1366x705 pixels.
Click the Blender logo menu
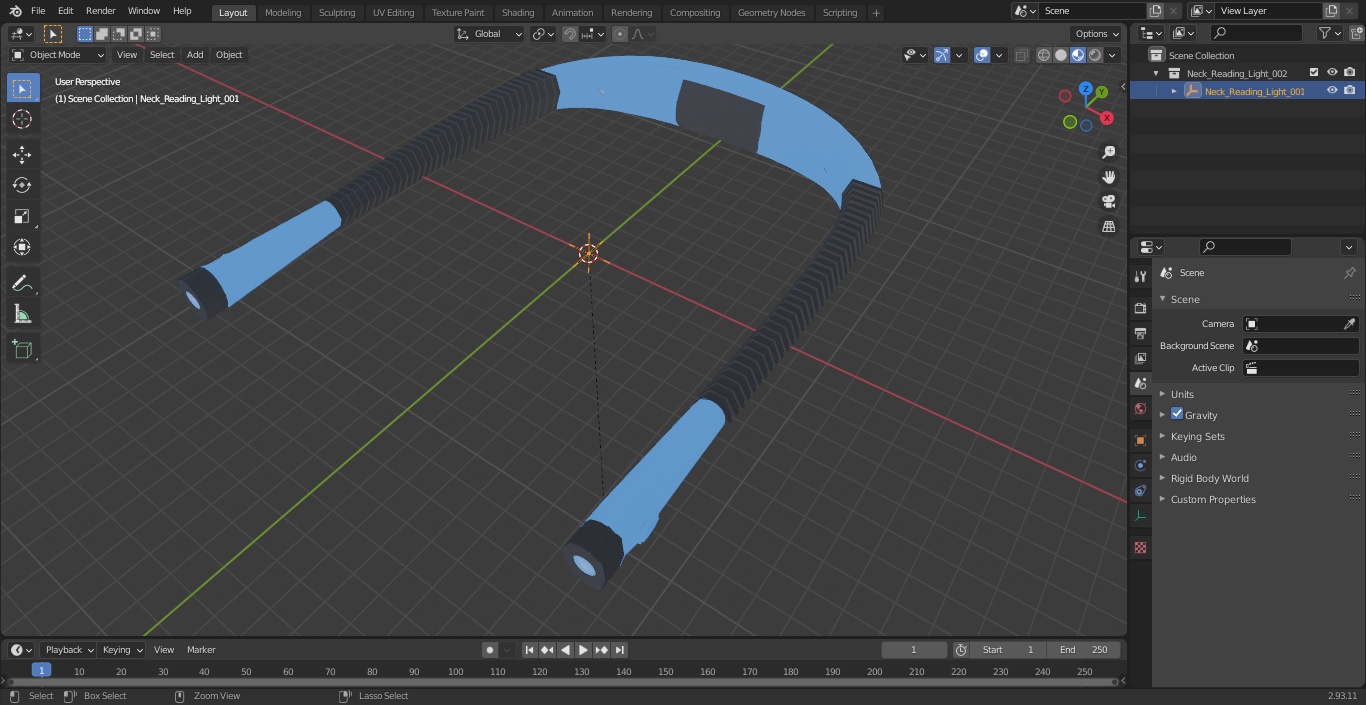point(15,11)
